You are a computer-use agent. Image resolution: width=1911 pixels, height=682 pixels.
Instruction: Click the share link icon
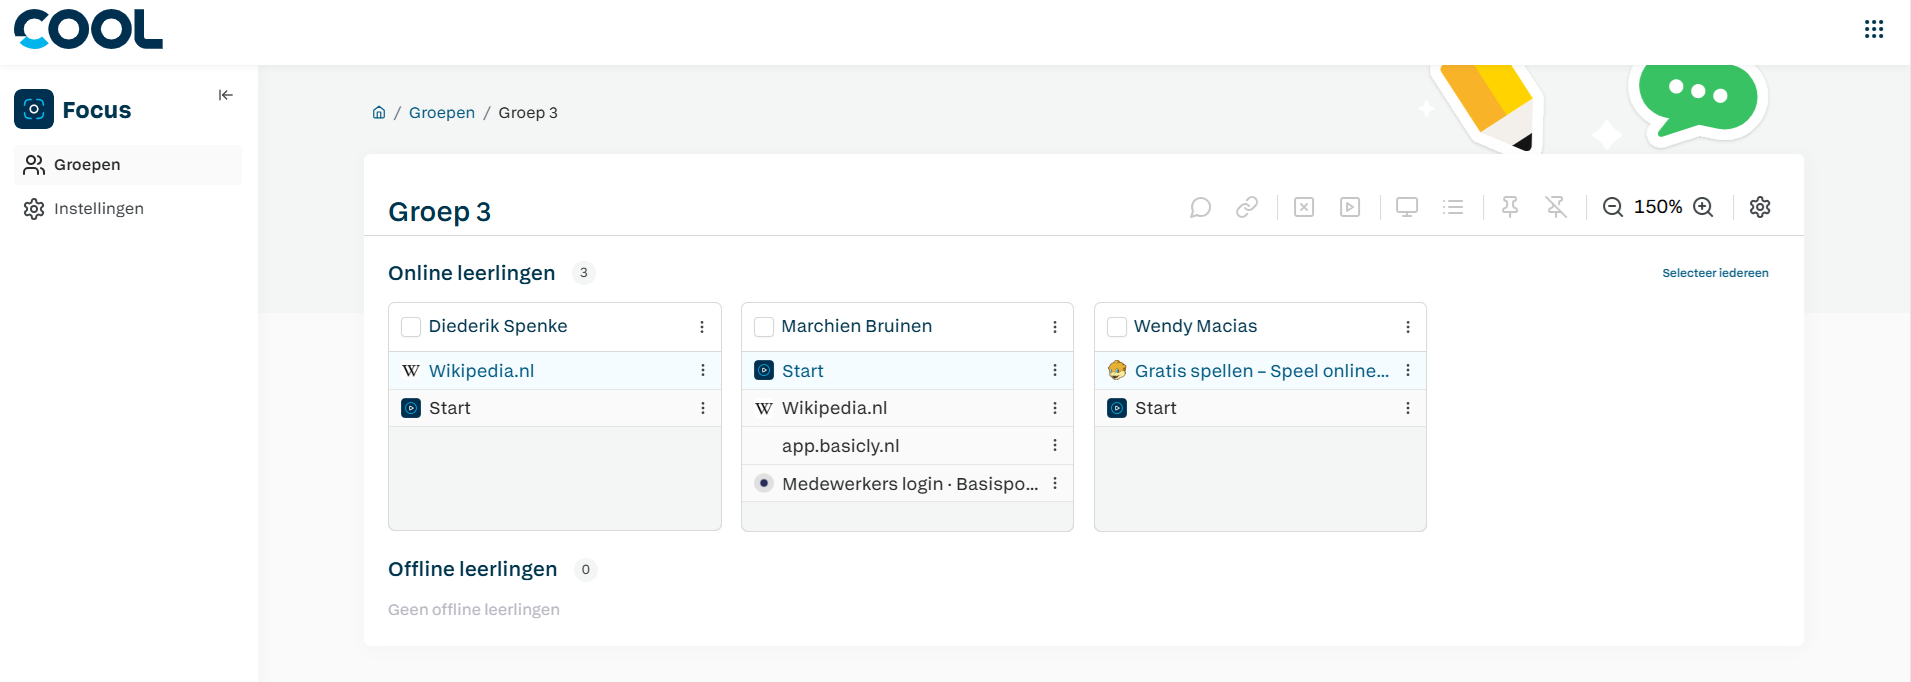pyautogui.click(x=1246, y=207)
